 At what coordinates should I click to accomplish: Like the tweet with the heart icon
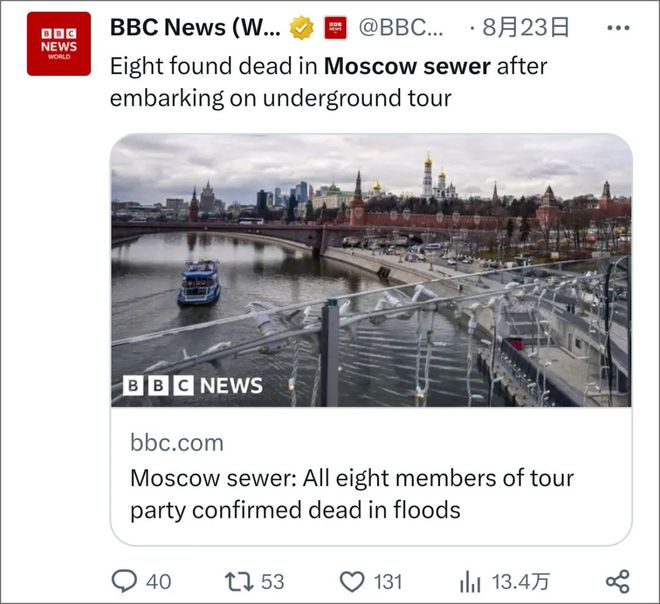352,582
